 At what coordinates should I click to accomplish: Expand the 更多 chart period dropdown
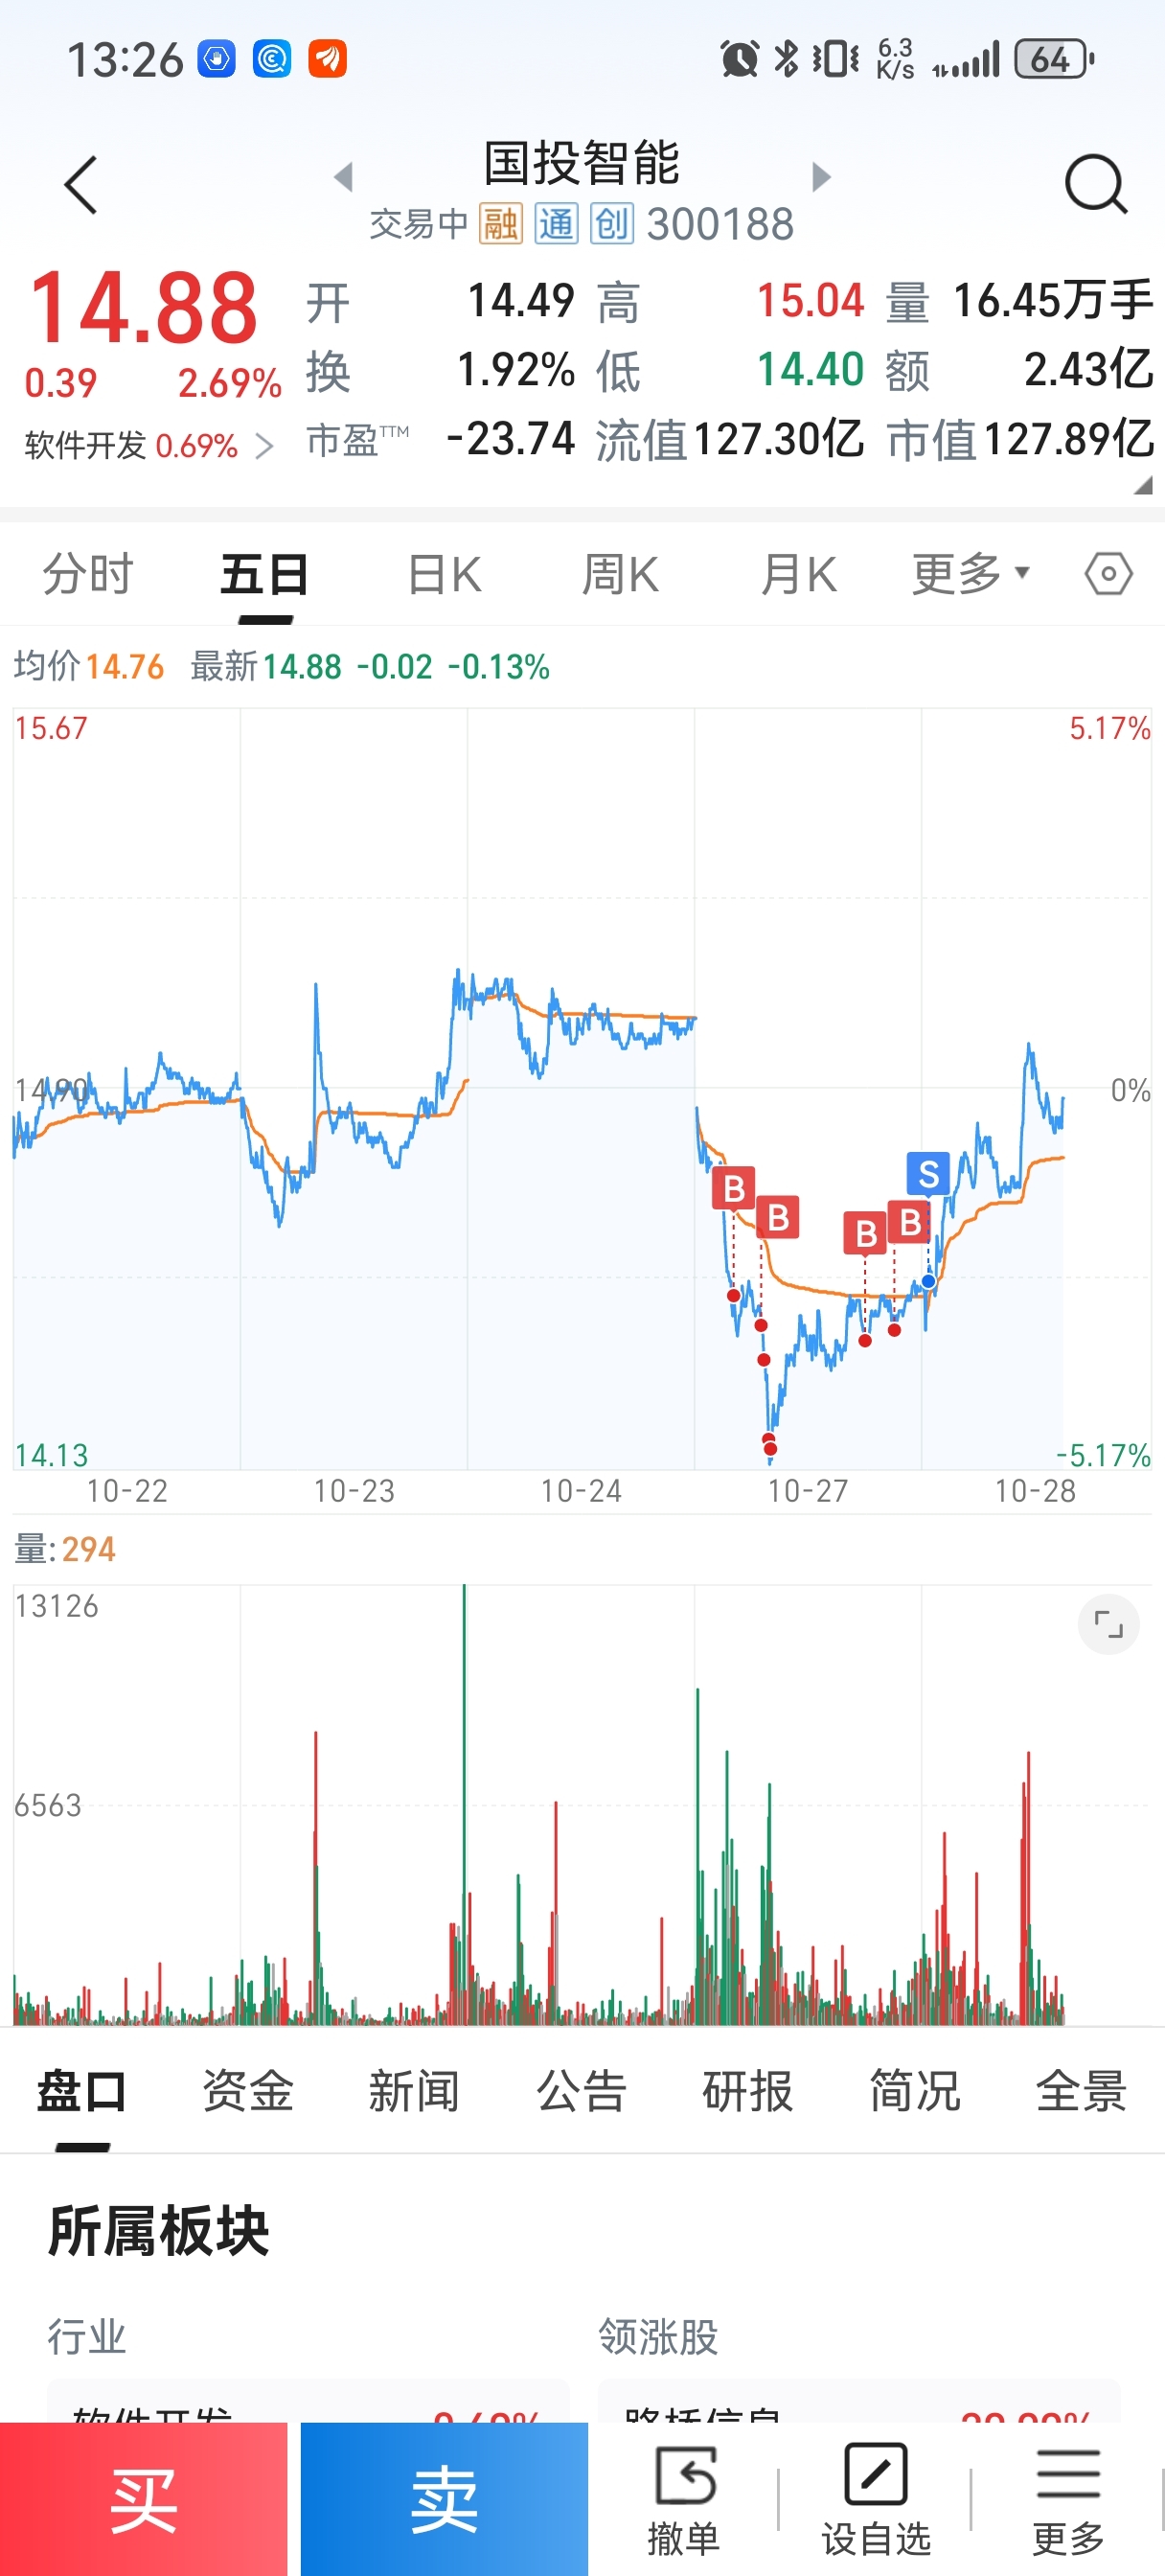[x=969, y=574]
